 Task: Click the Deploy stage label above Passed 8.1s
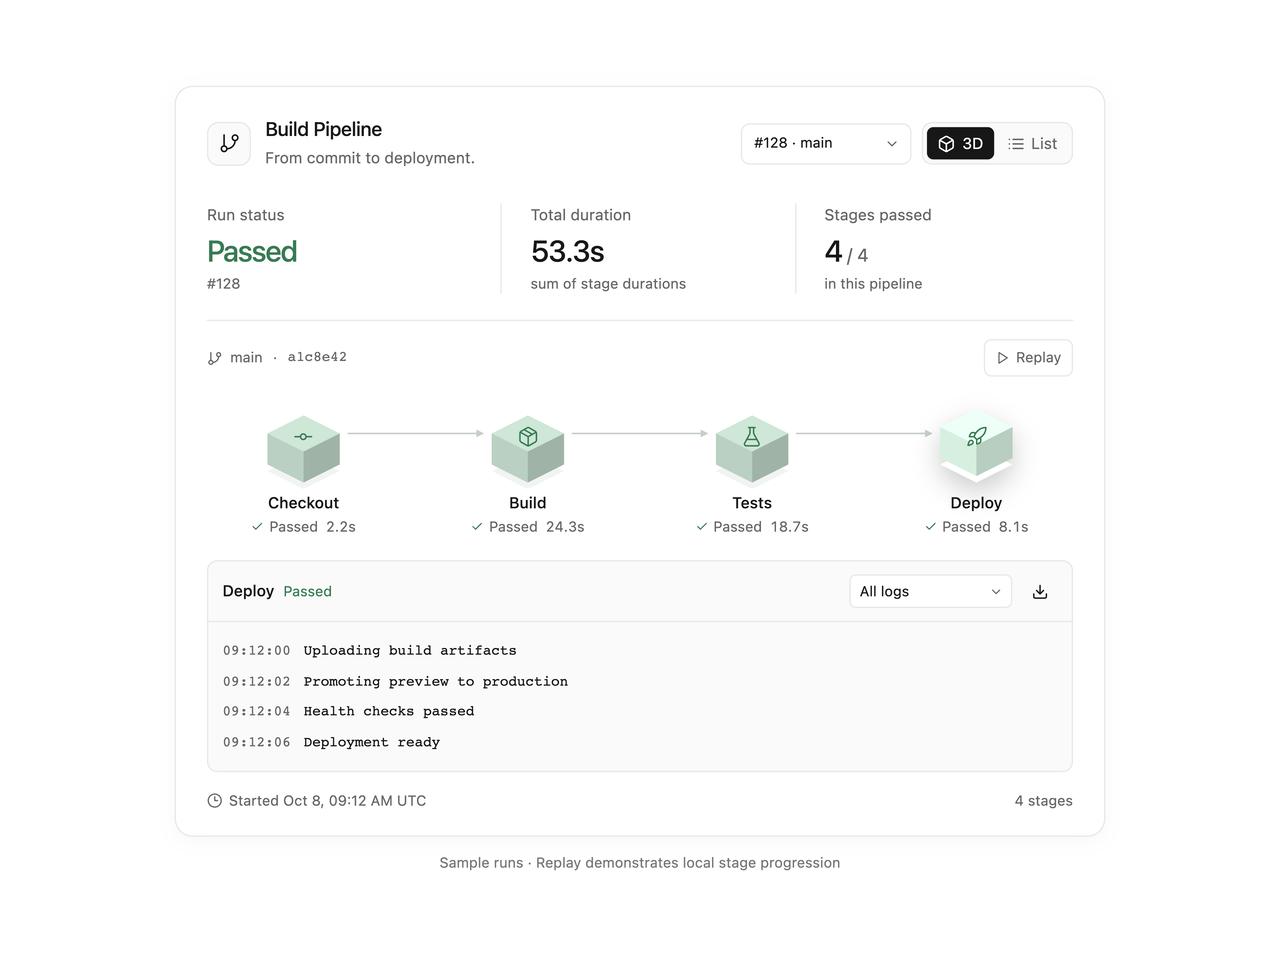(x=976, y=503)
